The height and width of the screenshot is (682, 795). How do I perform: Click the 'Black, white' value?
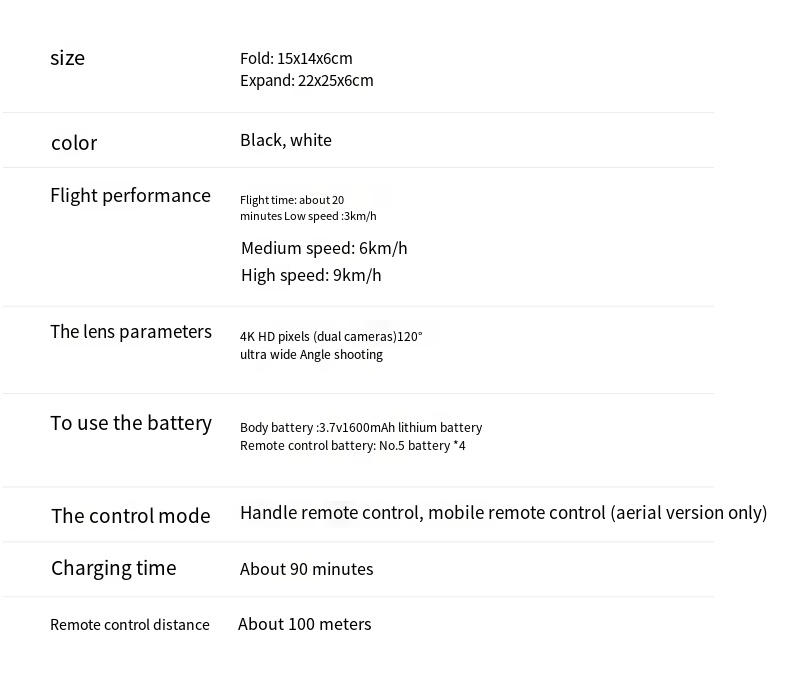285,140
